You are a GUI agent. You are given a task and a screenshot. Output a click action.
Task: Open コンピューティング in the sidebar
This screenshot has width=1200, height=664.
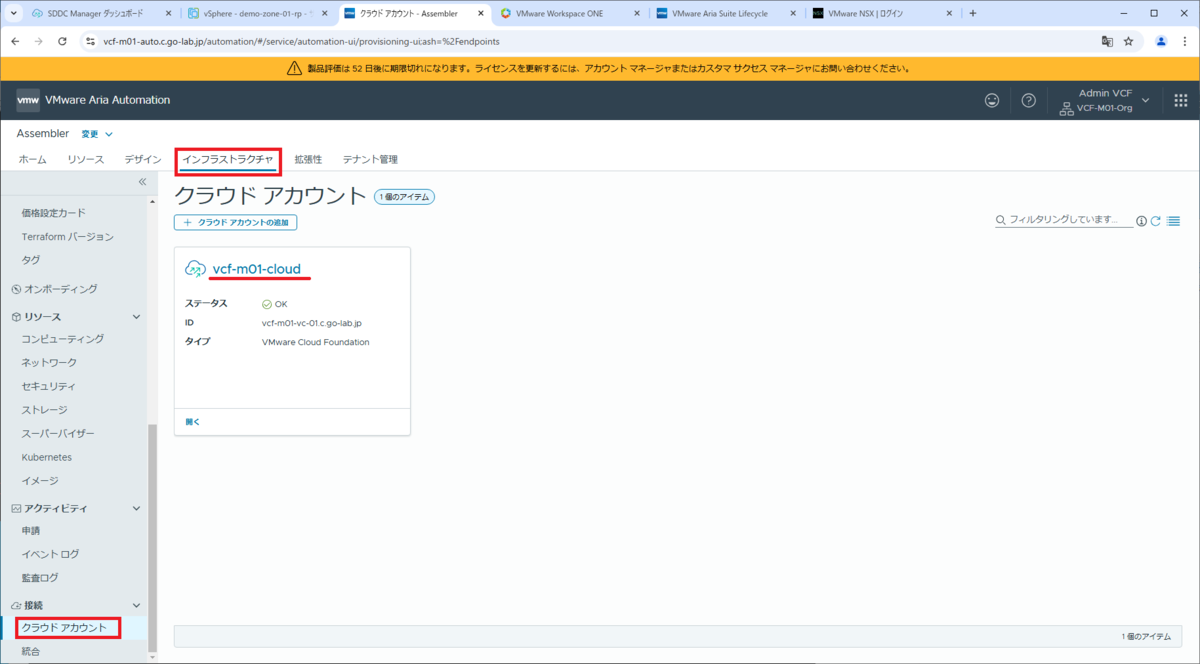pyautogui.click(x=63, y=339)
